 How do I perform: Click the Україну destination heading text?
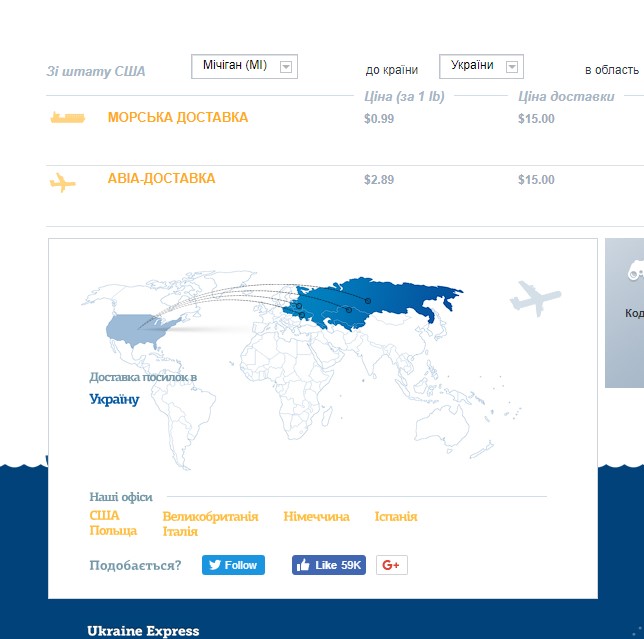tap(114, 400)
